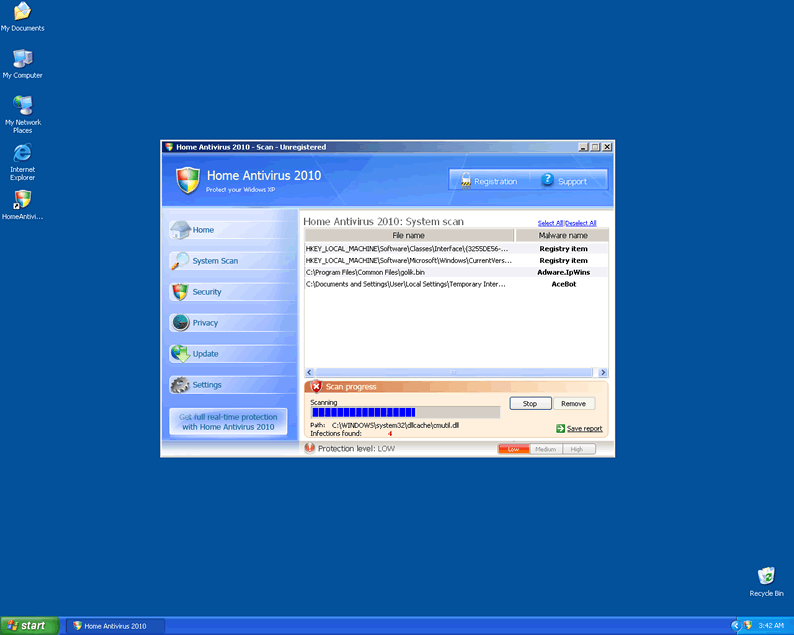Click the scan progress bar

(x=405, y=412)
